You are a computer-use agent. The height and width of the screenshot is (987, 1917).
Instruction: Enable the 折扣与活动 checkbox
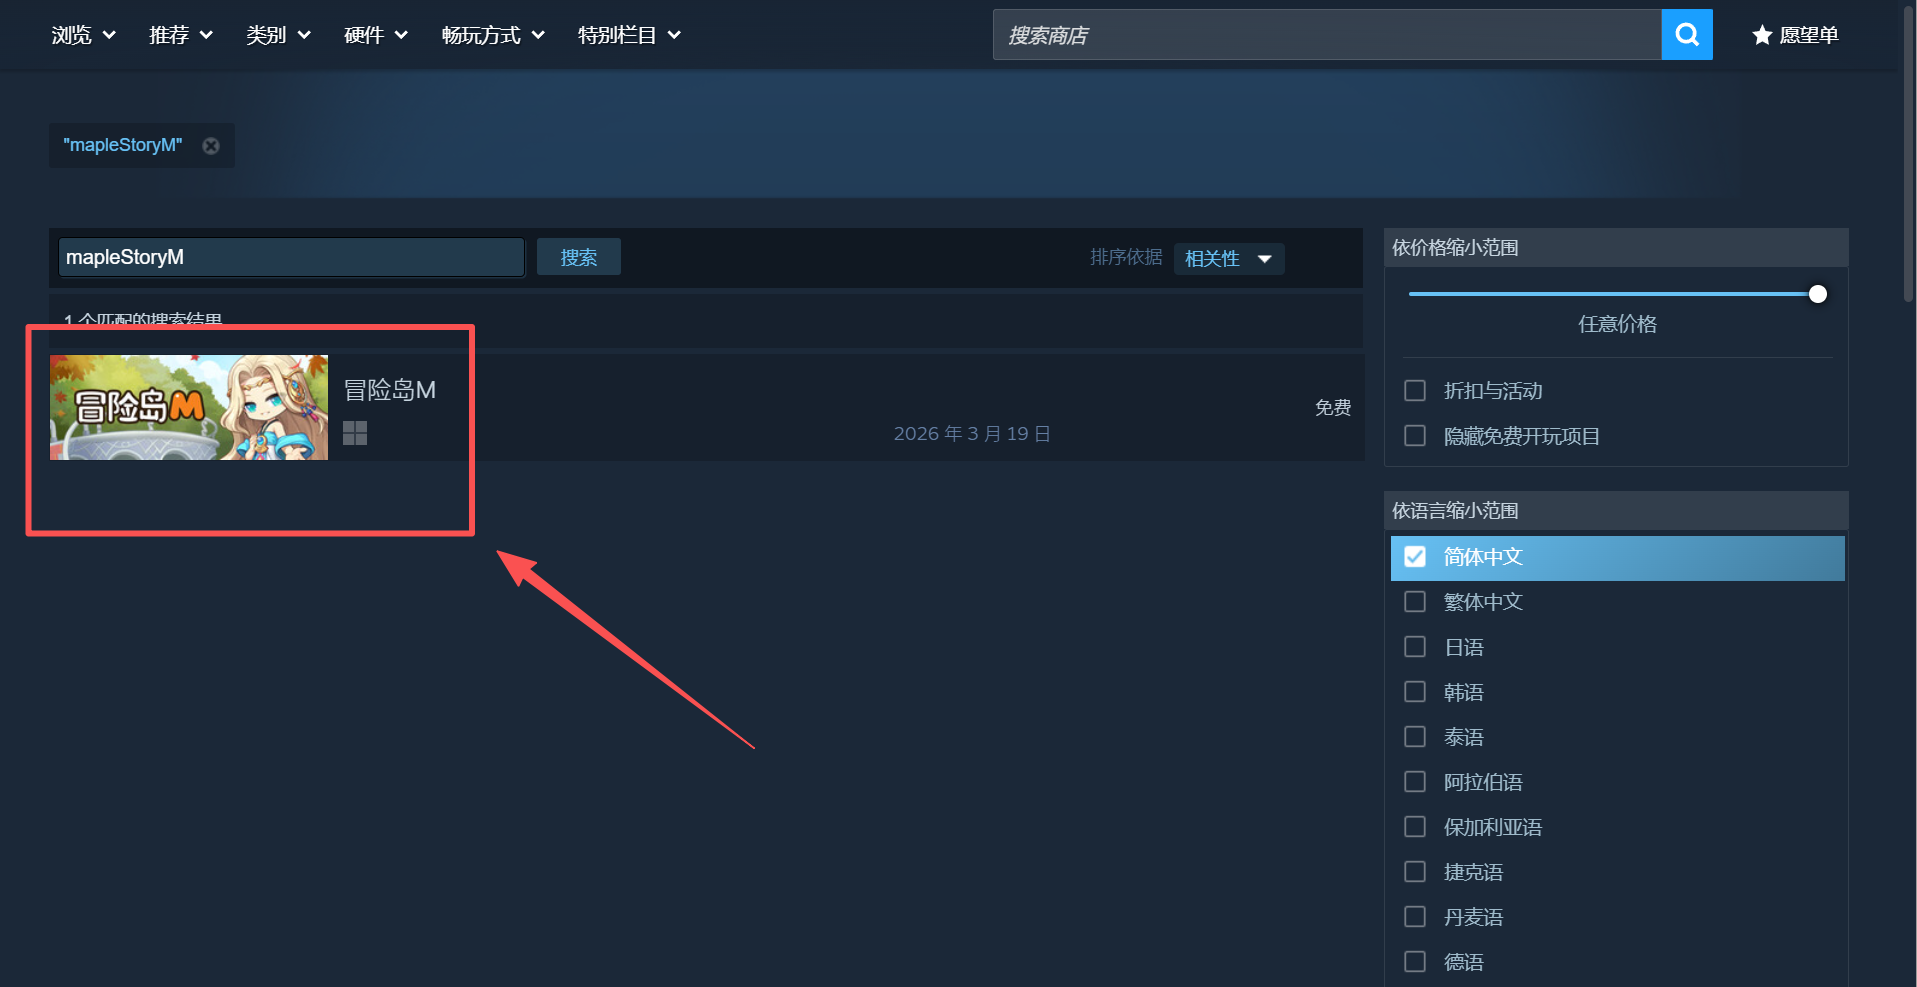[1415, 391]
